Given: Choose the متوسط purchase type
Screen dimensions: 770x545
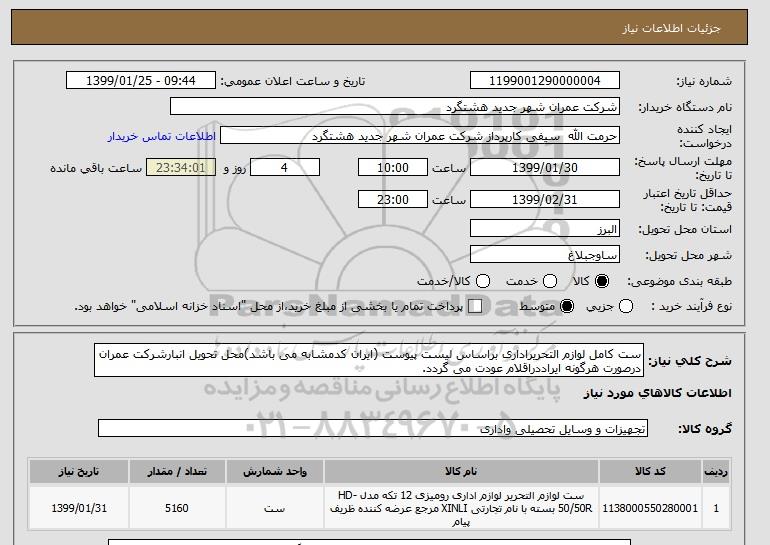Looking at the screenshot, I should click(x=567, y=306).
